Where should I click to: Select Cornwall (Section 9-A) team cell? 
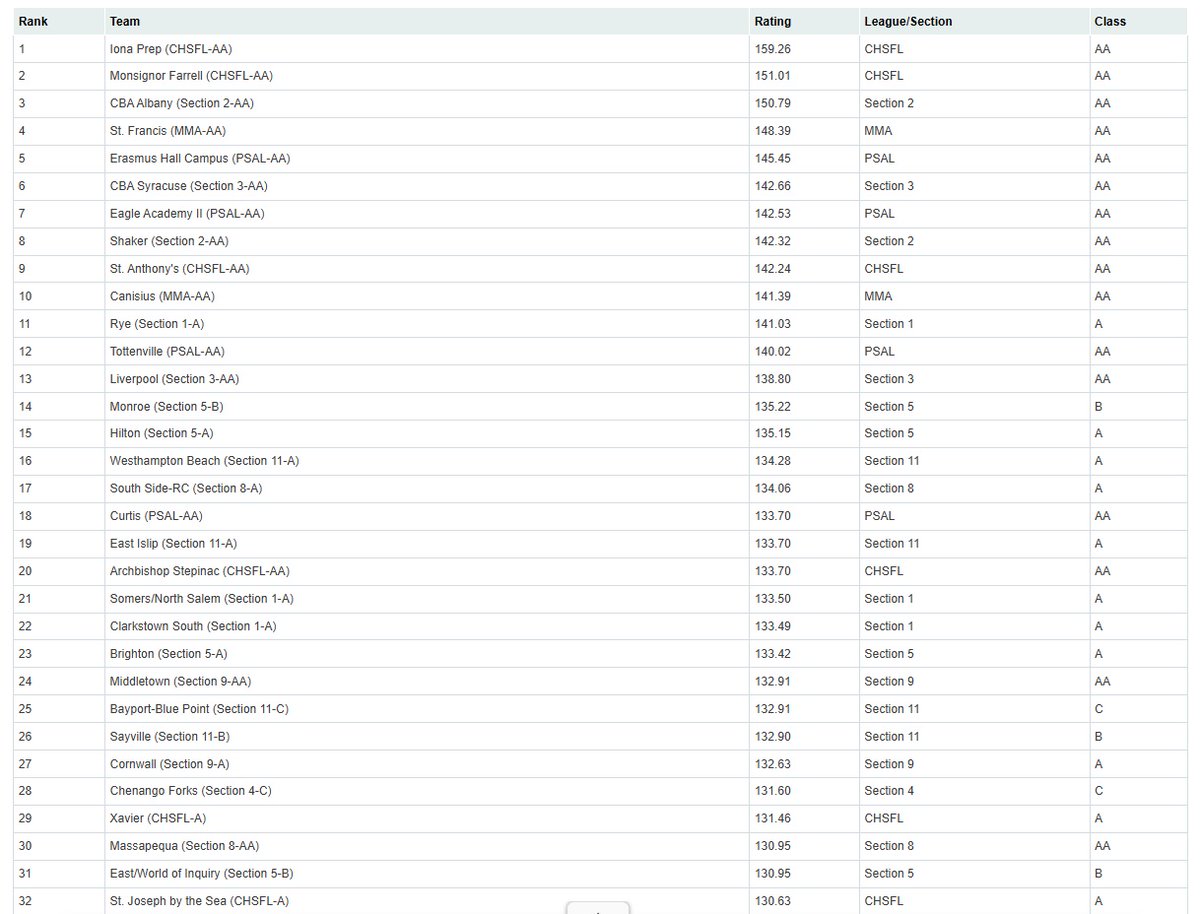170,764
